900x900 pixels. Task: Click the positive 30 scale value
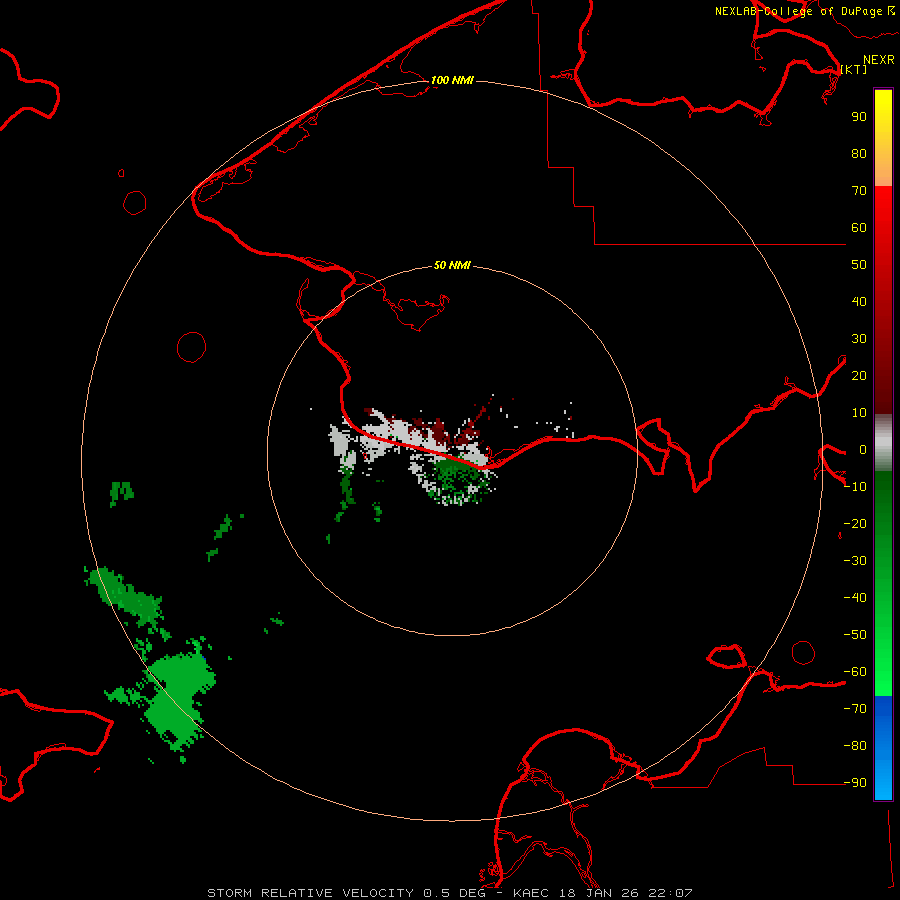(x=859, y=339)
